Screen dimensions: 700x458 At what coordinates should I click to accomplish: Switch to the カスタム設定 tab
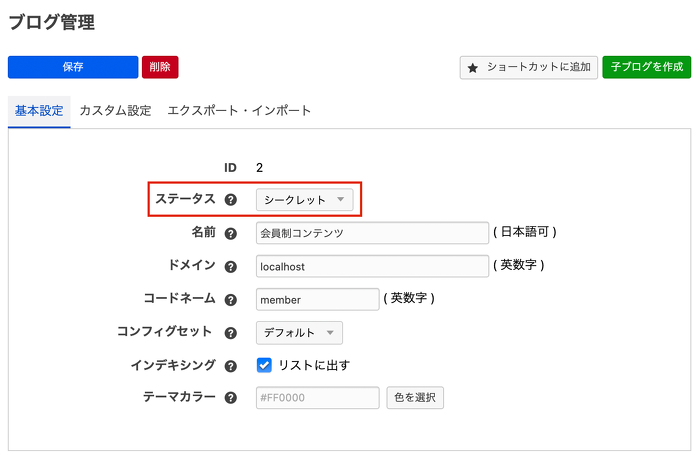pyautogui.click(x=115, y=111)
